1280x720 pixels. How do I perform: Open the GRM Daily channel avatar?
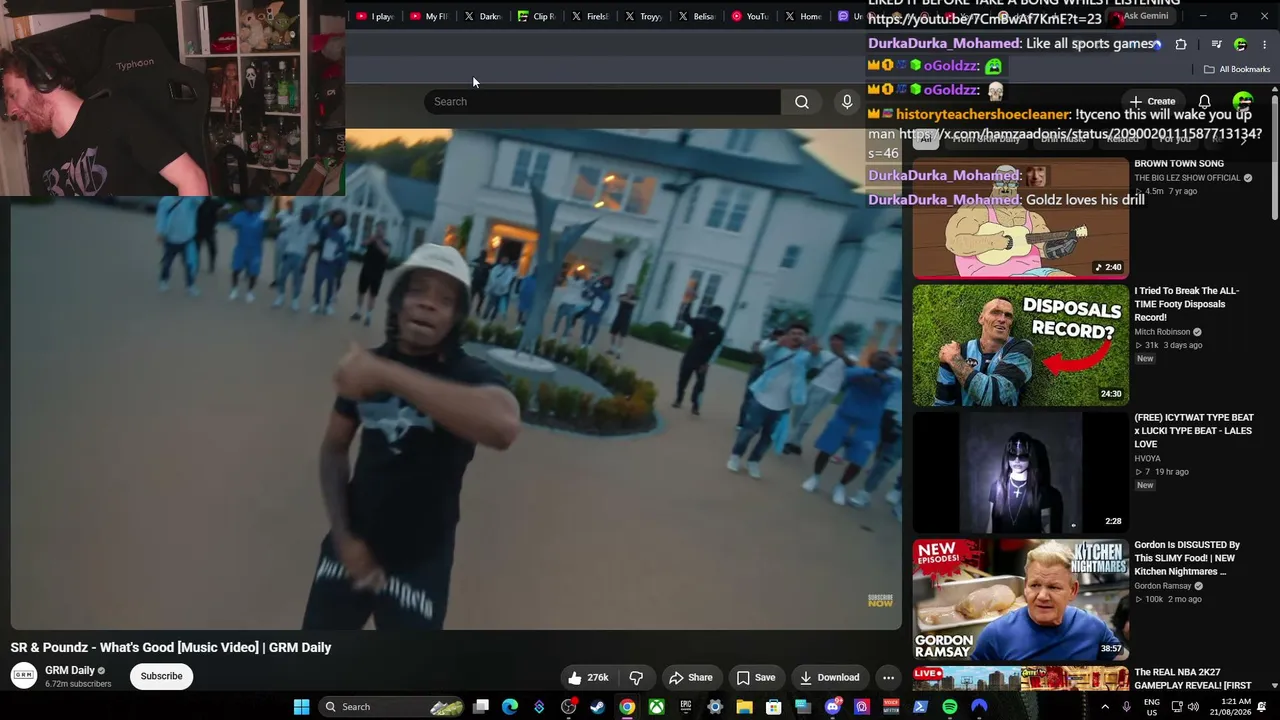pyautogui.click(x=24, y=676)
